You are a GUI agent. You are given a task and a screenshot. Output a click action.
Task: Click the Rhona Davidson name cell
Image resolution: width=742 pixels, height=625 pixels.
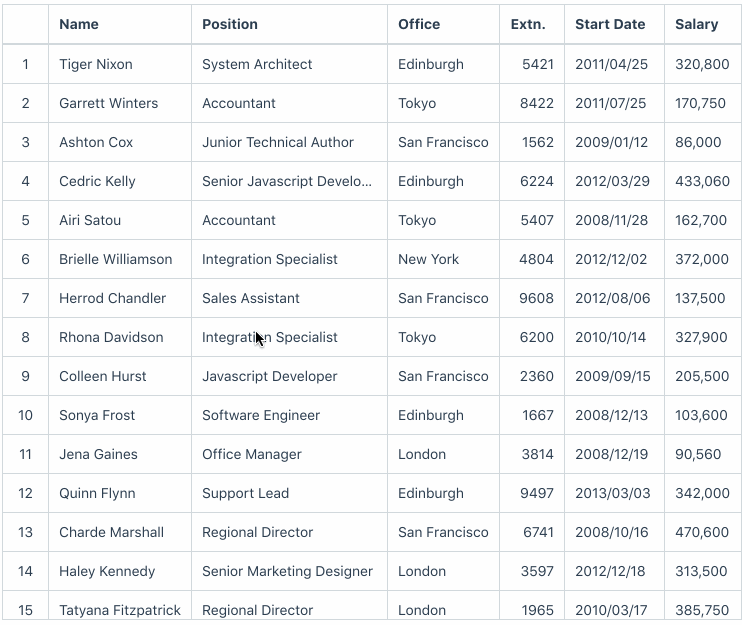[x=111, y=337]
